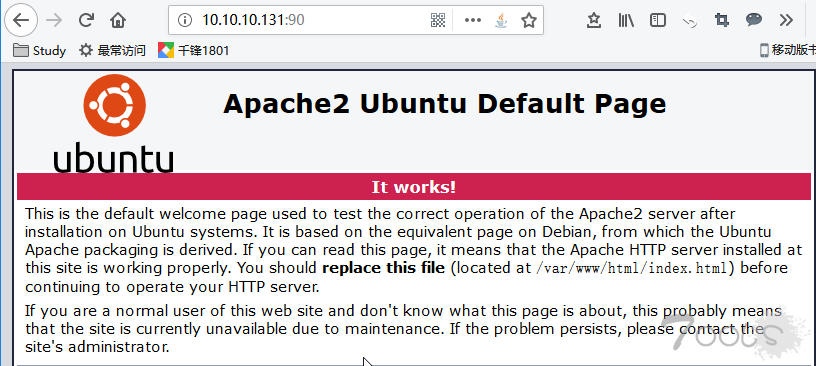Bookmark this page with the star
Image resolution: width=816 pixels, height=366 pixels.
(529, 20)
